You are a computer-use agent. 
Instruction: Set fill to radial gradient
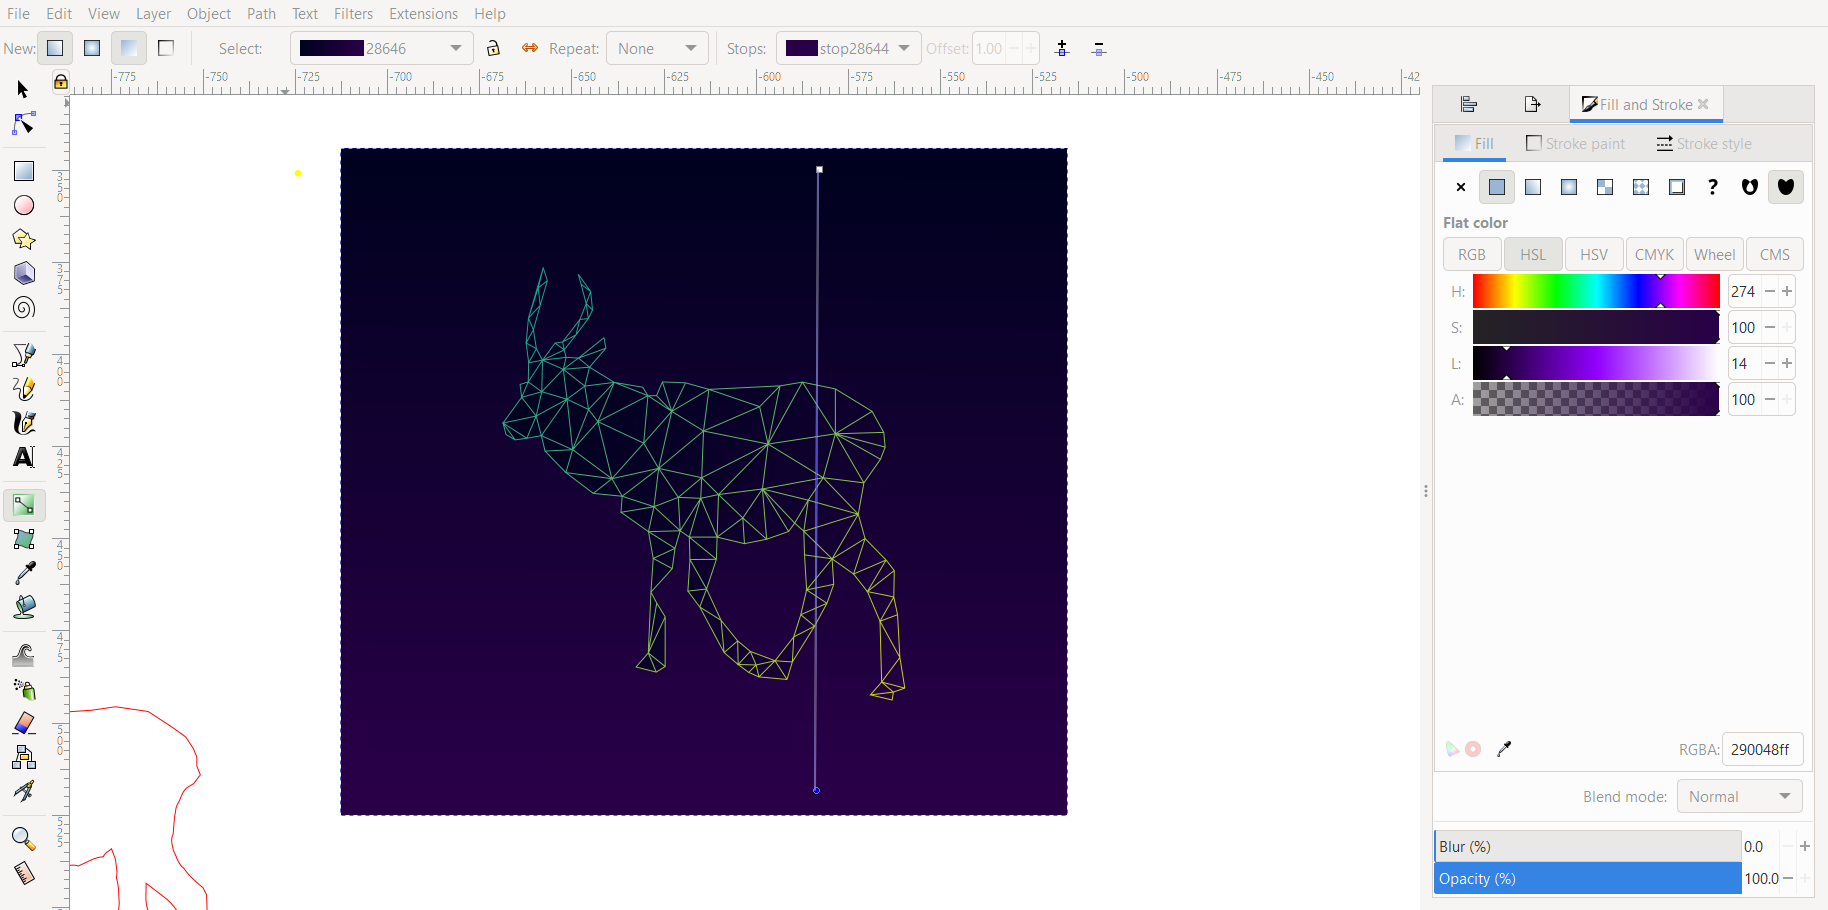(1568, 187)
